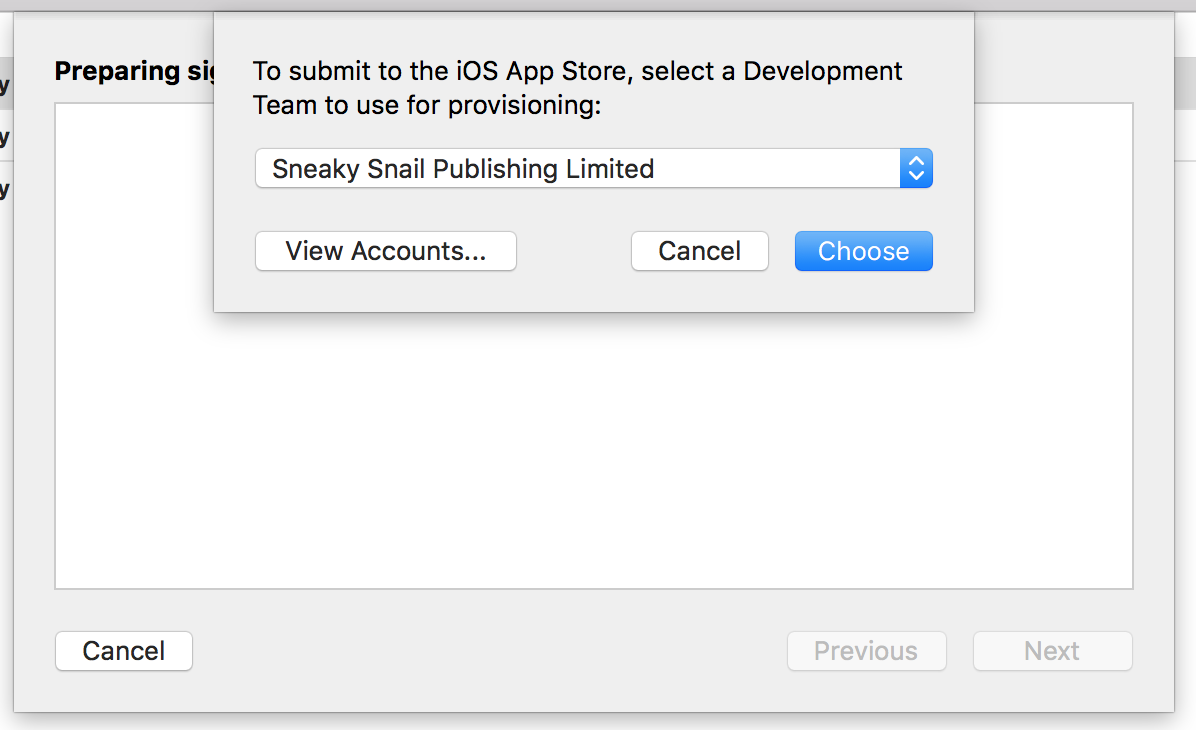Click the third partially hidden row at left edge
Image resolution: width=1196 pixels, height=730 pixels.
click(x=5, y=188)
